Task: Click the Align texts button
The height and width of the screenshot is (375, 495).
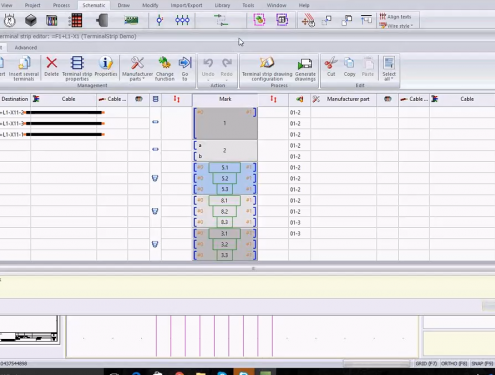Action: [x=396, y=16]
